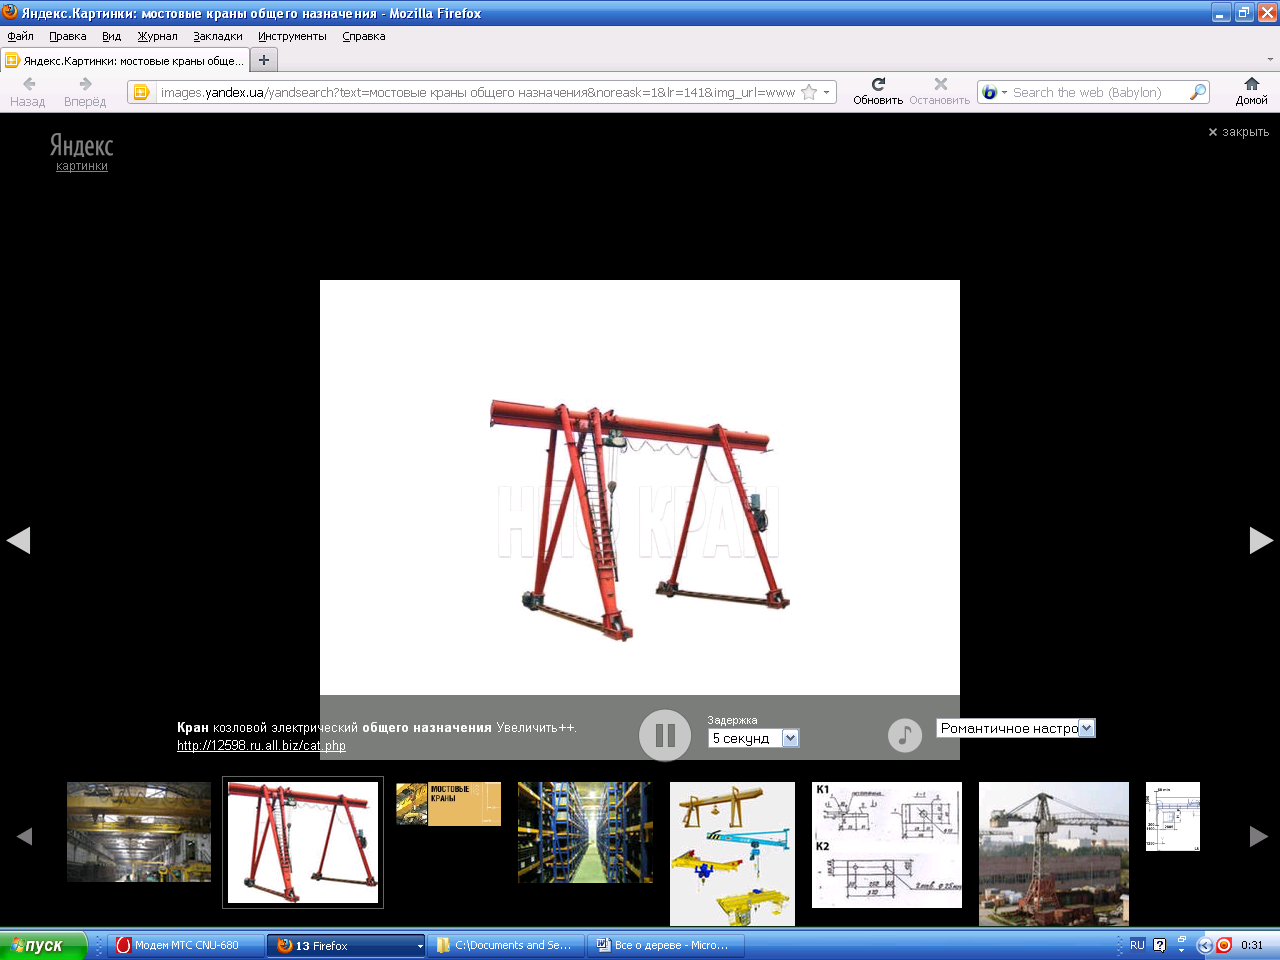Open the Задержка 5 секунд dropdown

tap(753, 738)
